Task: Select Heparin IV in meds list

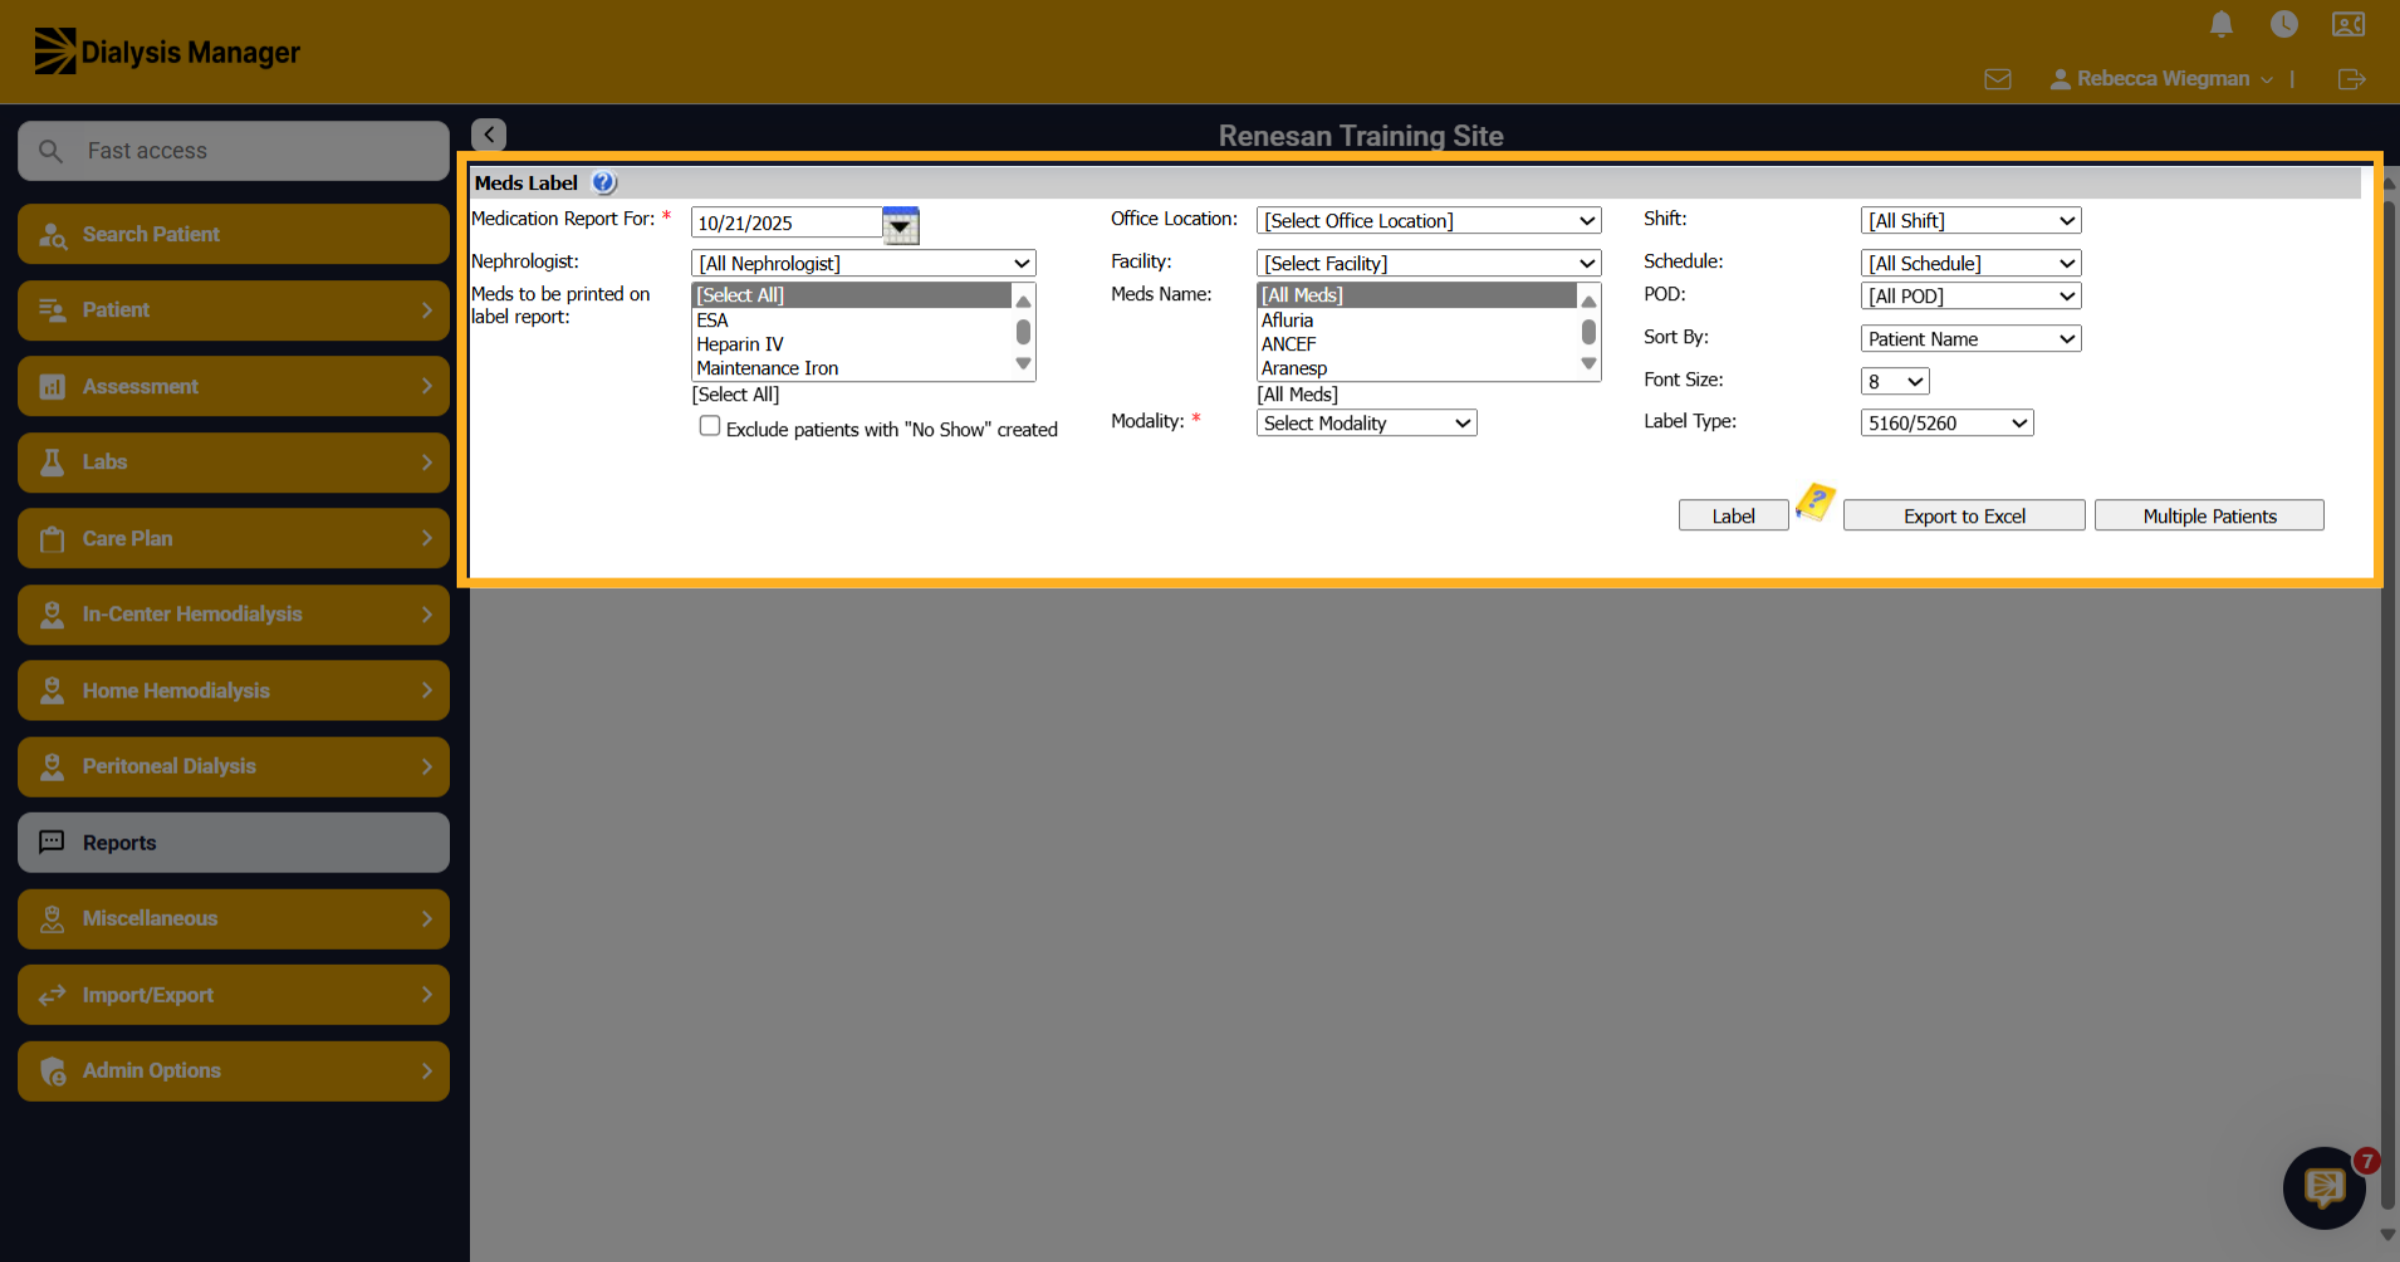Action: point(853,344)
